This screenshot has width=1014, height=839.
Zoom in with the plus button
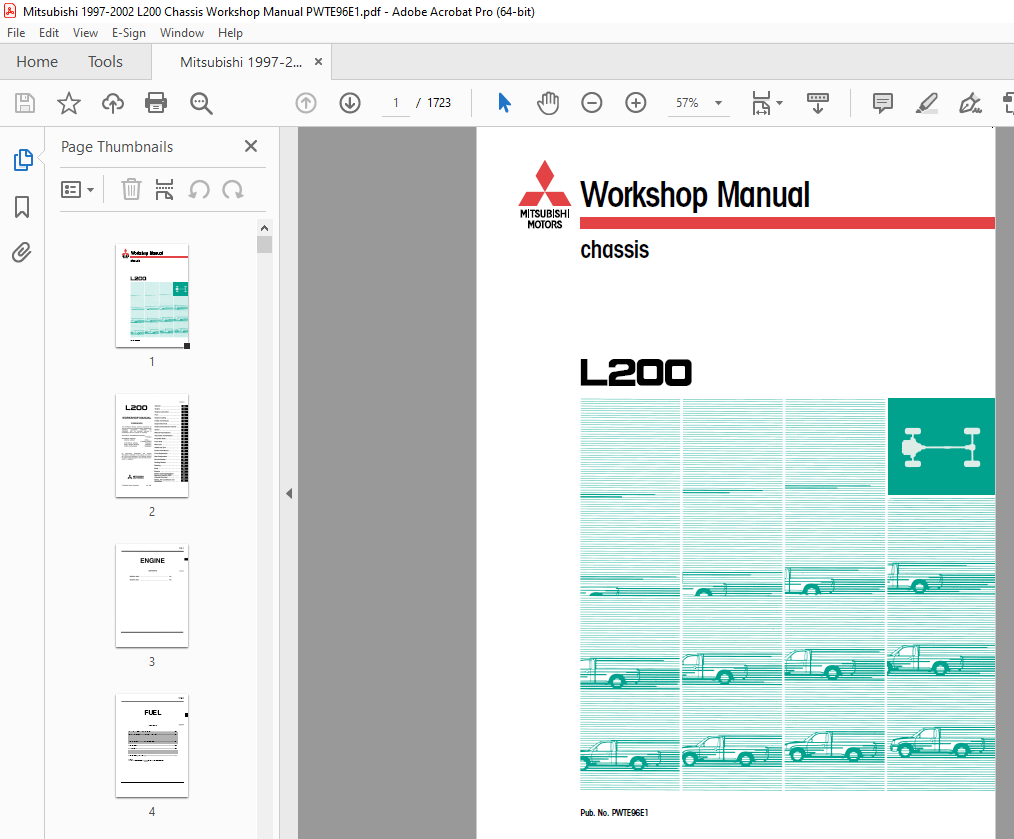point(636,103)
